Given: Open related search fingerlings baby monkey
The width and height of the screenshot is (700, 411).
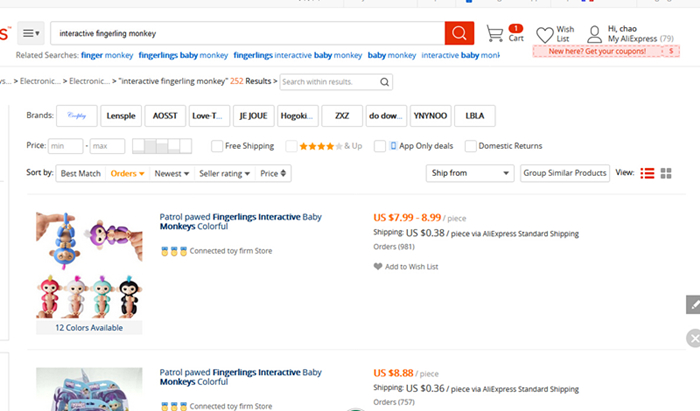Looking at the screenshot, I should pyautogui.click(x=183, y=55).
